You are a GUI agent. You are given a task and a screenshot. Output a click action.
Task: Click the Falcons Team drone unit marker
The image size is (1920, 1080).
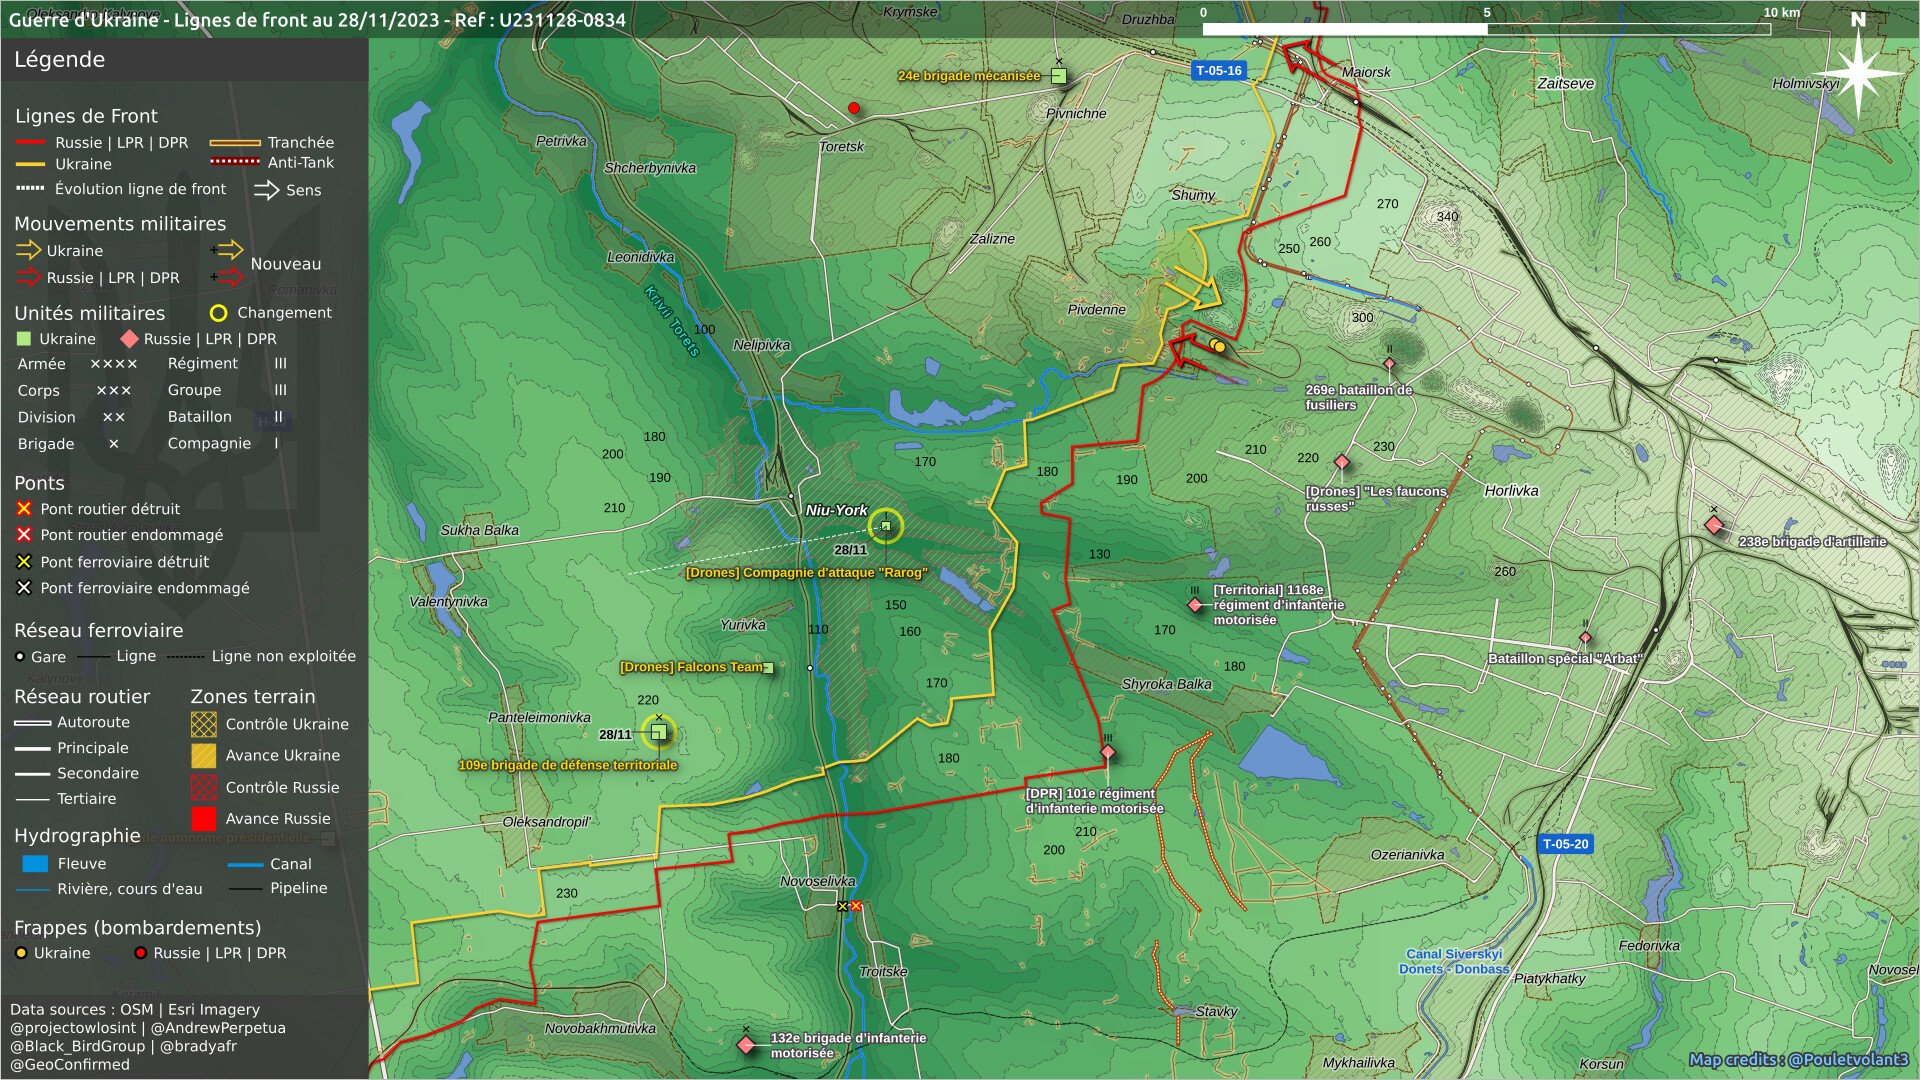pos(768,668)
